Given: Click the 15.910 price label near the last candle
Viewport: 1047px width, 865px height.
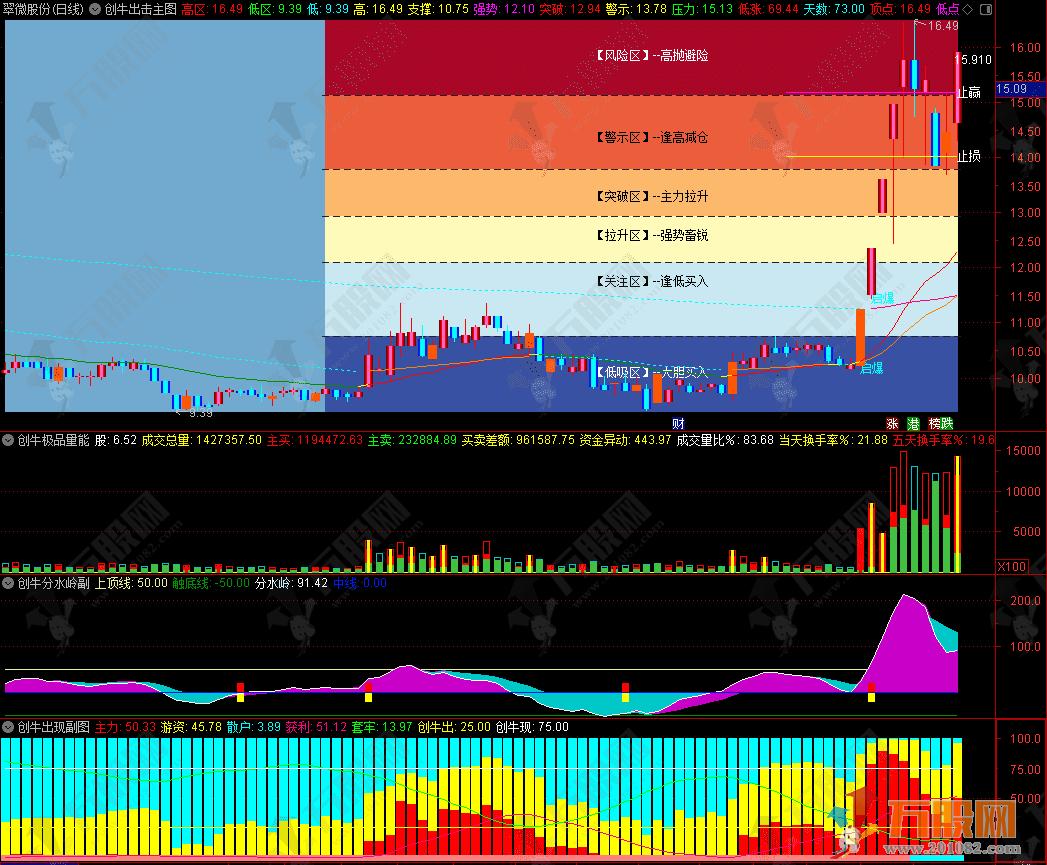Looking at the screenshot, I should point(973,59).
